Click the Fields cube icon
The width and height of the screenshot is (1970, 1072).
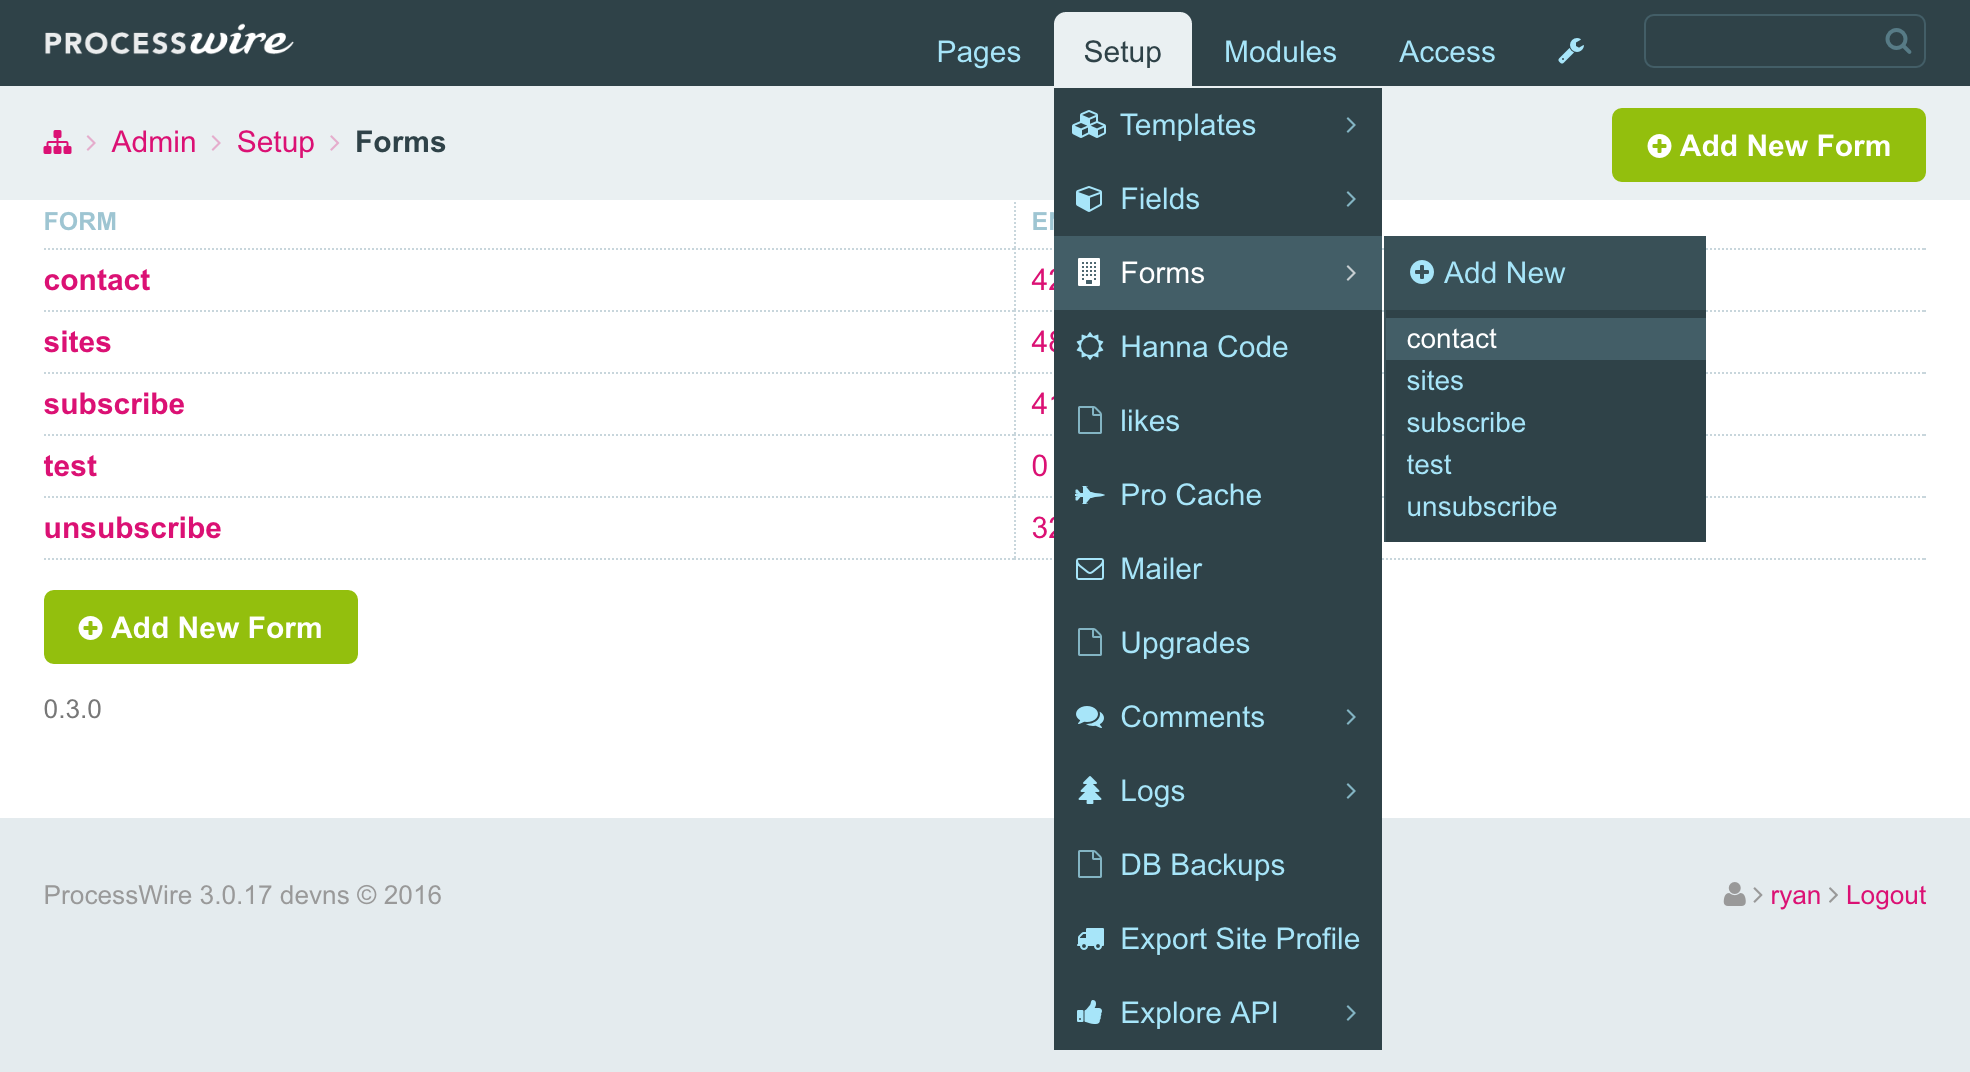1089,199
